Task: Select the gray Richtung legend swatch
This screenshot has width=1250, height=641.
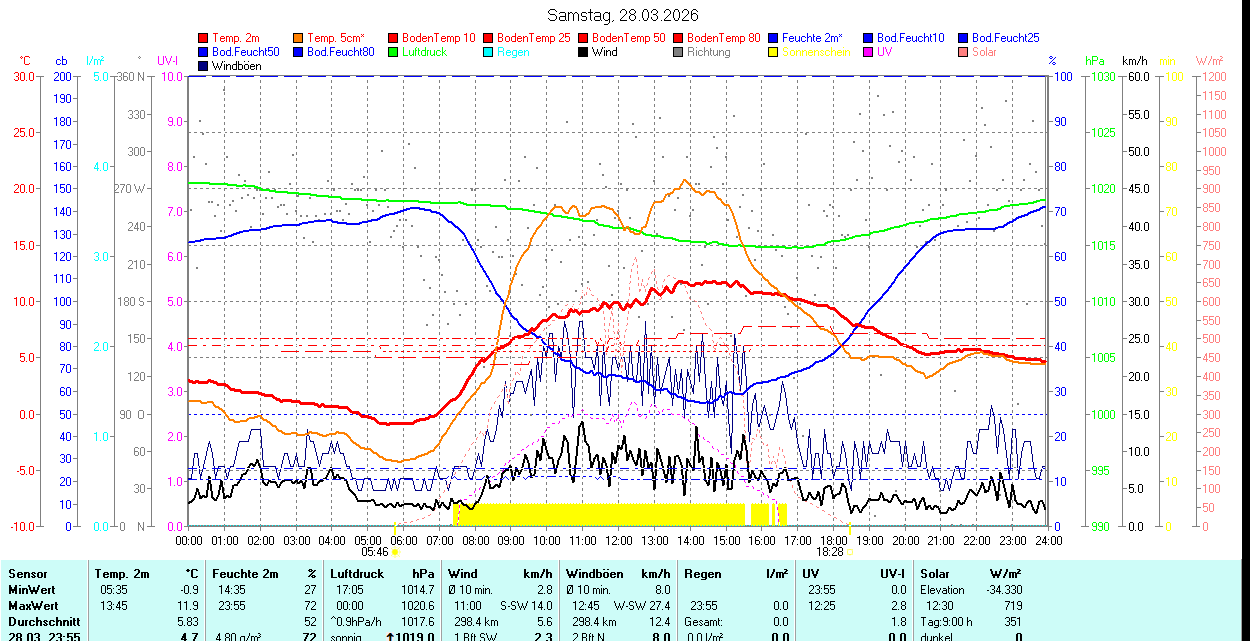Action: pos(679,52)
